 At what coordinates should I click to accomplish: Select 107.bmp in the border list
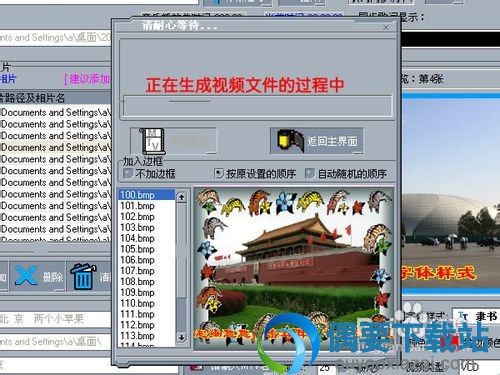[x=147, y=271]
